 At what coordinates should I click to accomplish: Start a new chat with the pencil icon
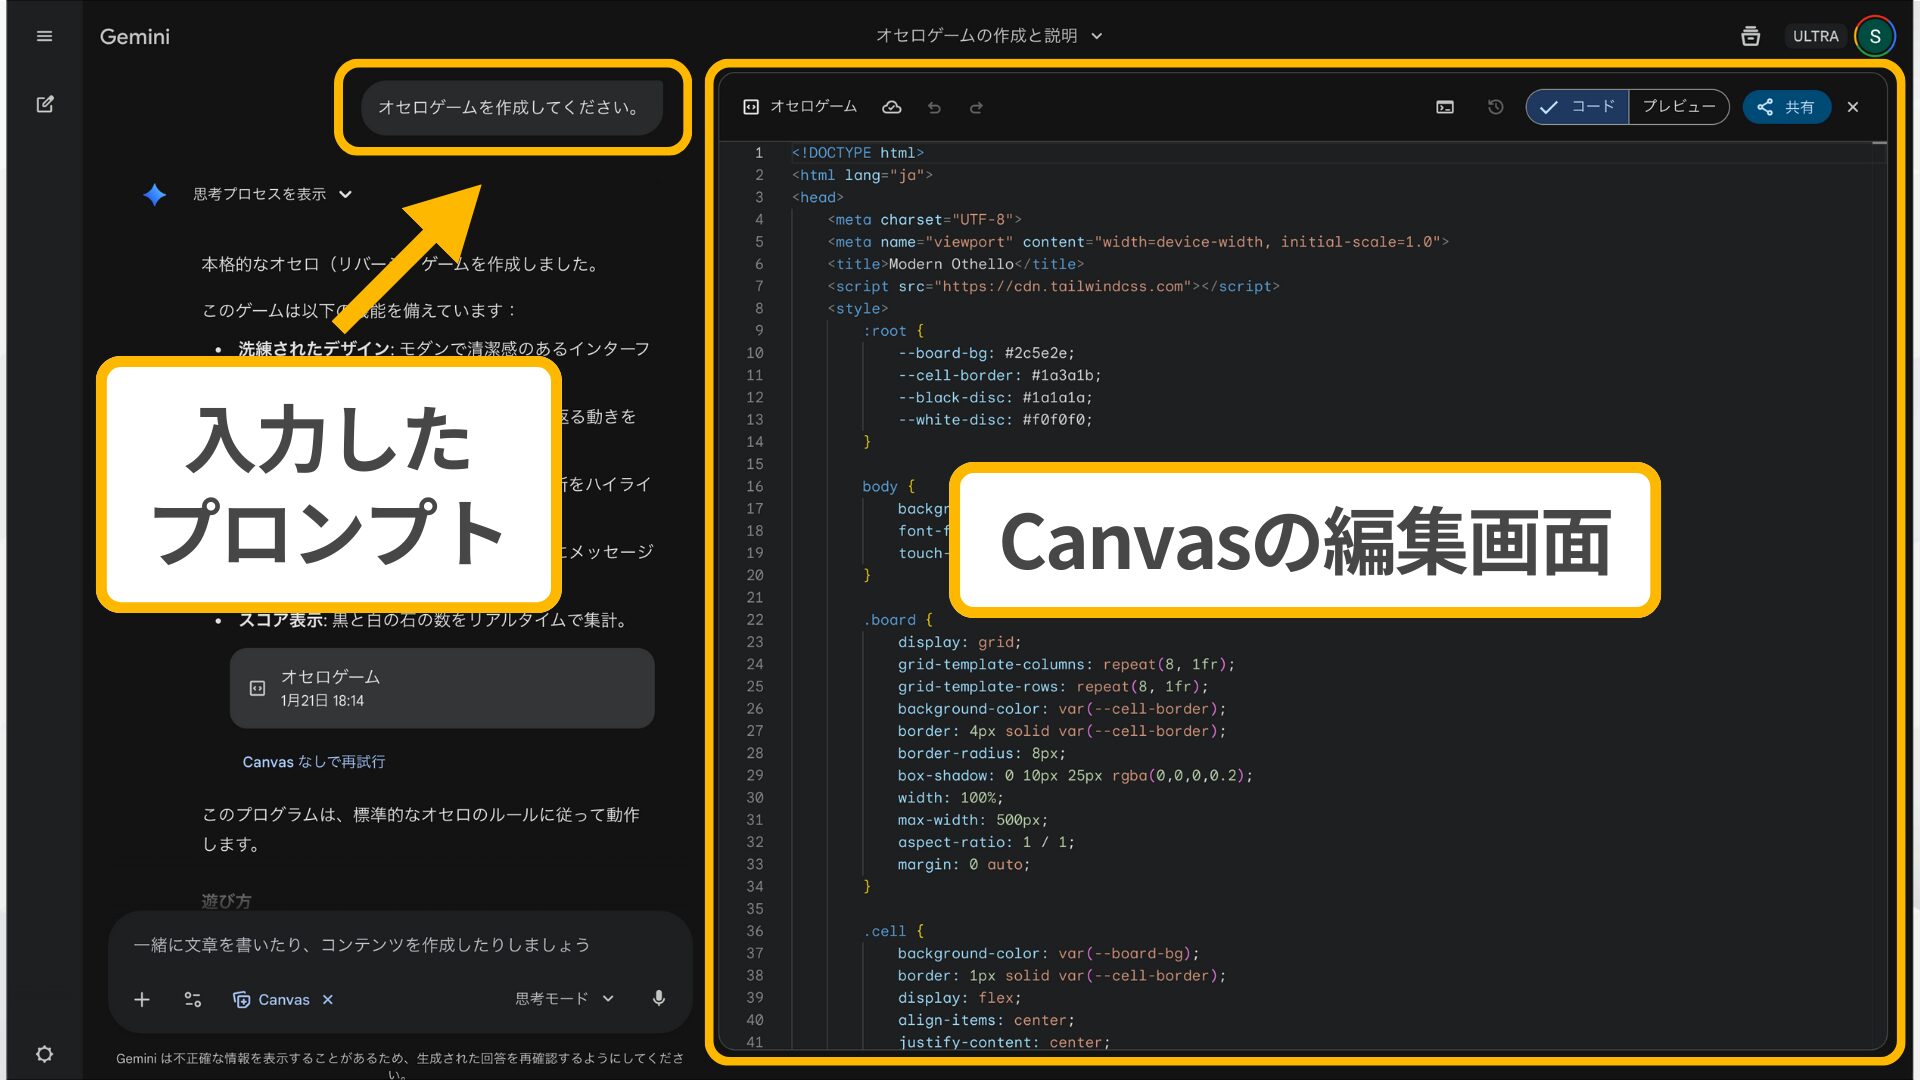click(x=43, y=104)
